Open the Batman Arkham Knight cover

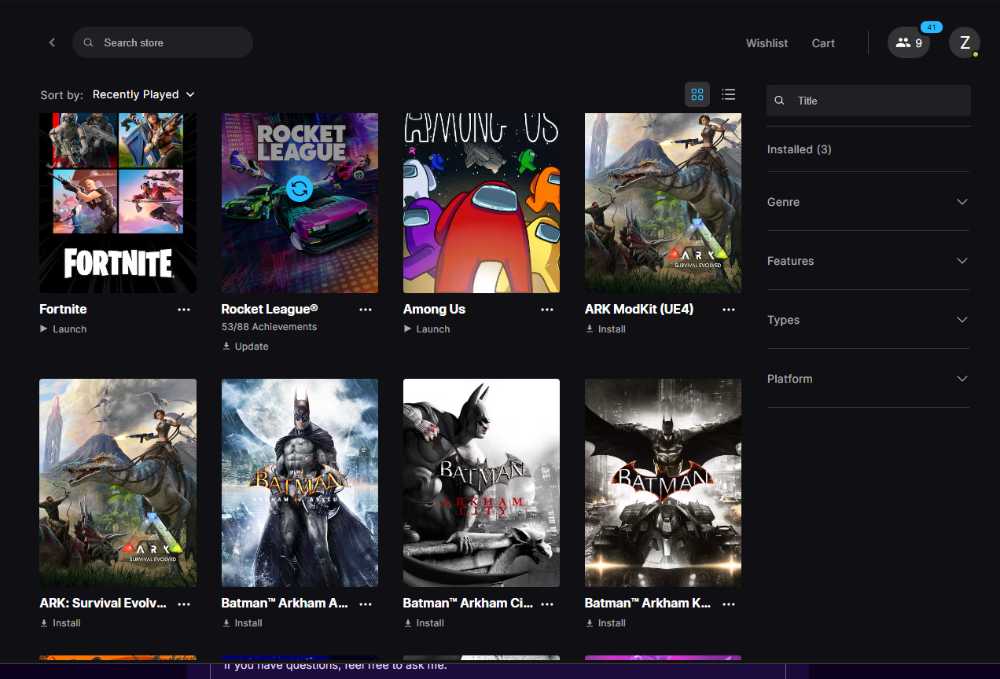(663, 483)
